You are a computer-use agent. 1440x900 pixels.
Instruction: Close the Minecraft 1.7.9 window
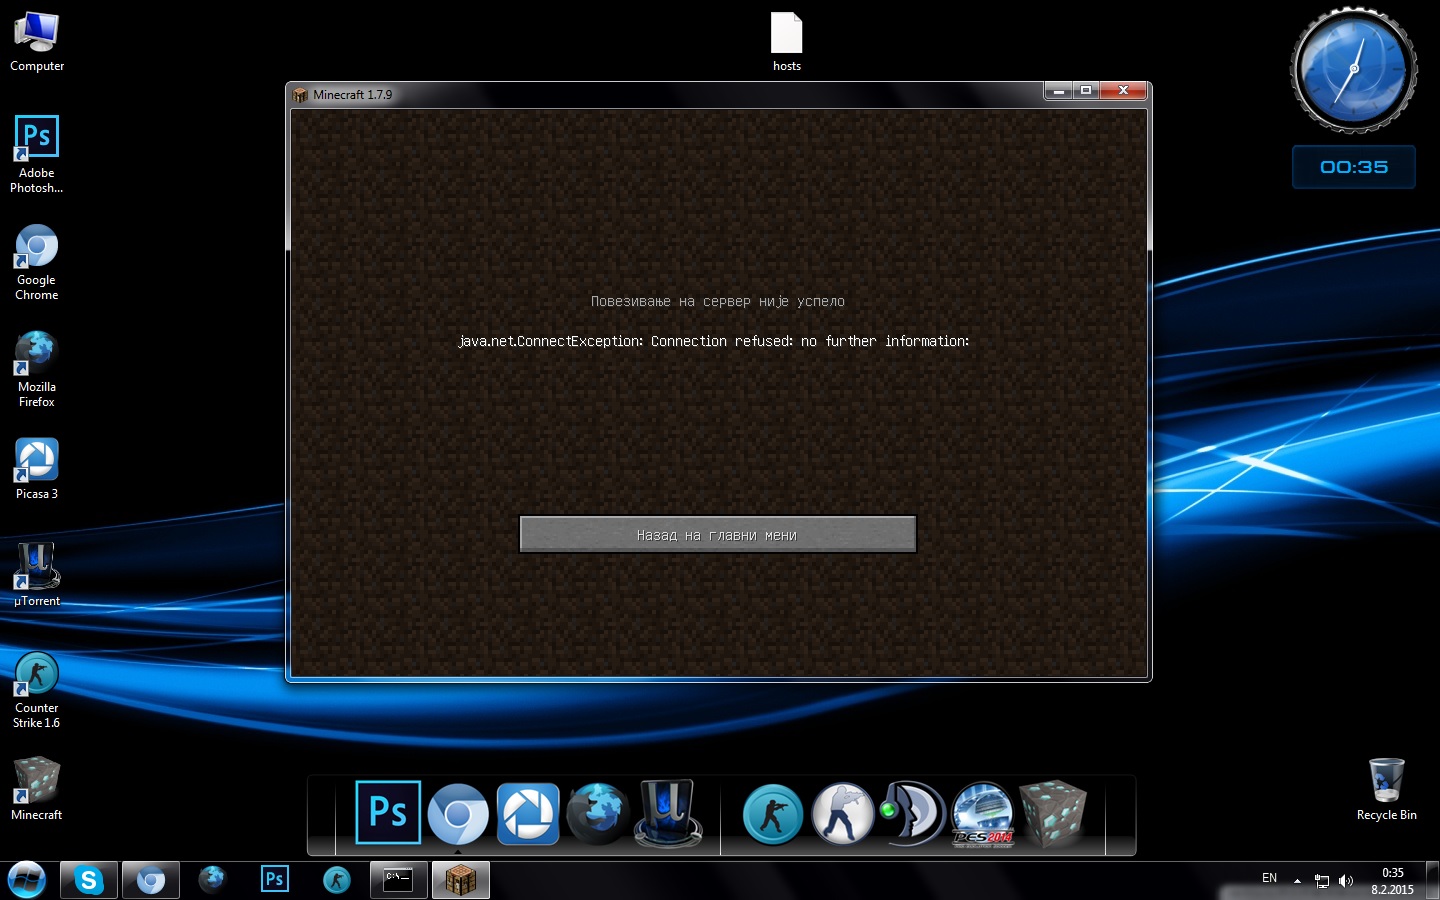pos(1124,90)
